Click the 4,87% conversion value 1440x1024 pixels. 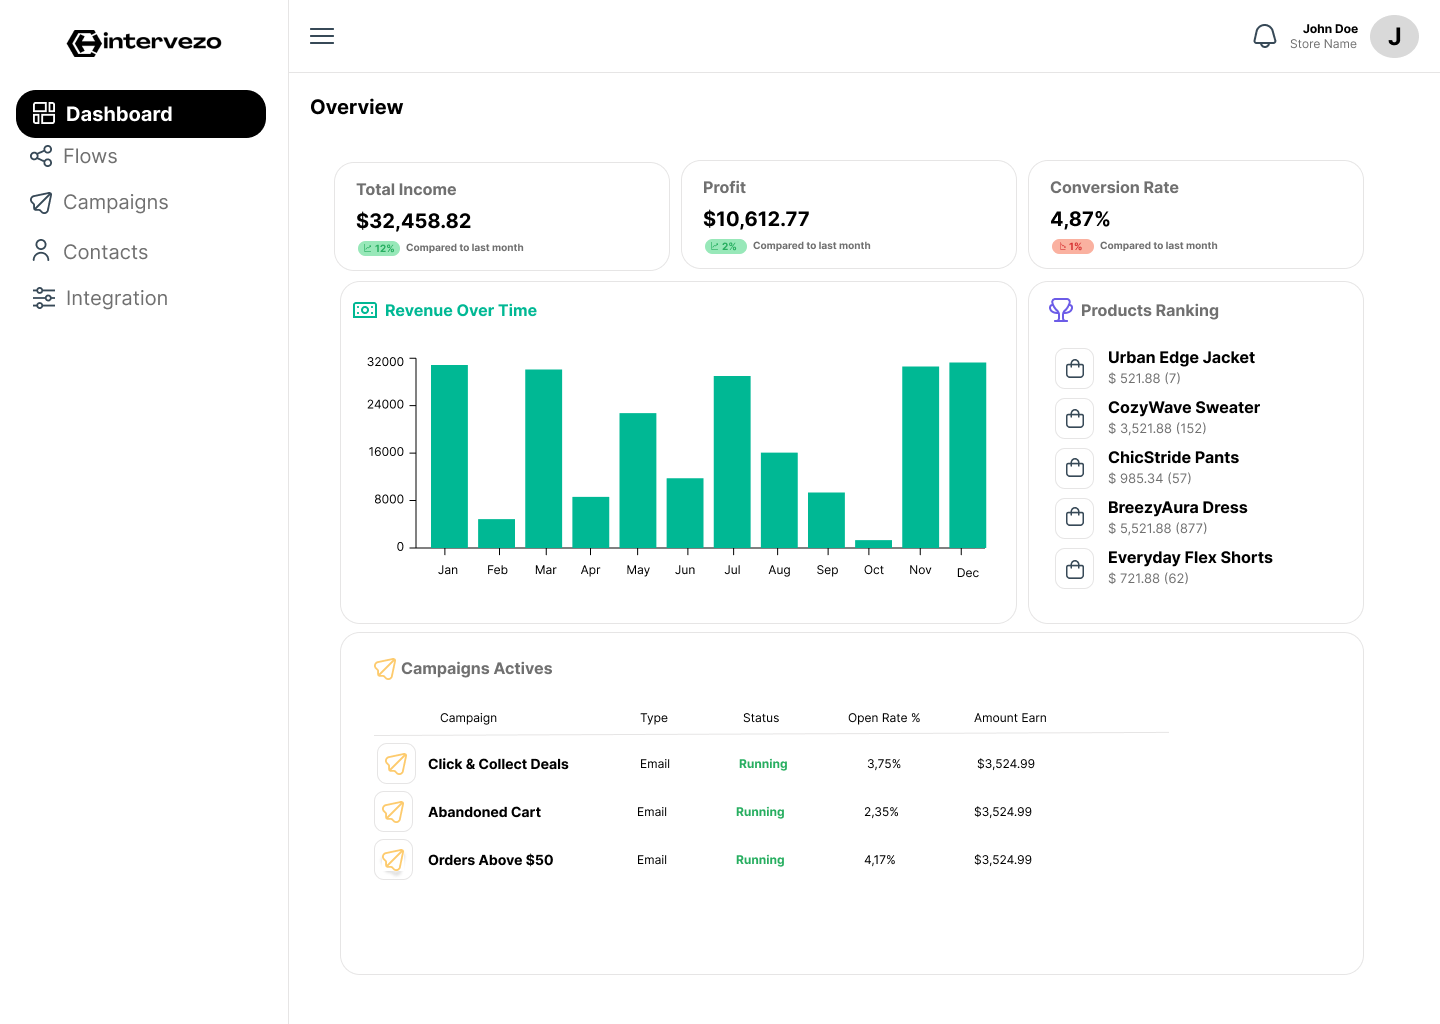pos(1080,219)
